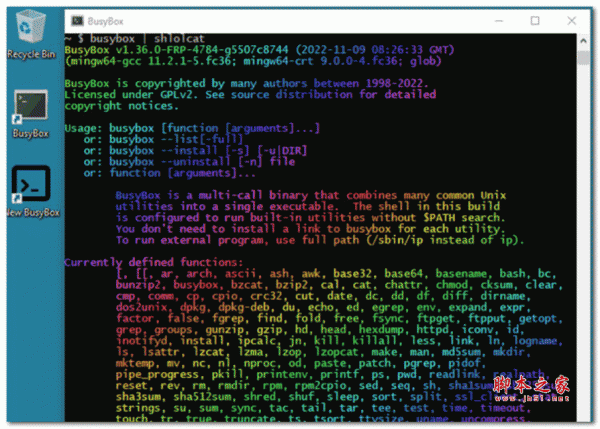Click the 'dpkg-deb' function name
This screenshot has height=429, width=600.
pyautogui.click(x=244, y=307)
